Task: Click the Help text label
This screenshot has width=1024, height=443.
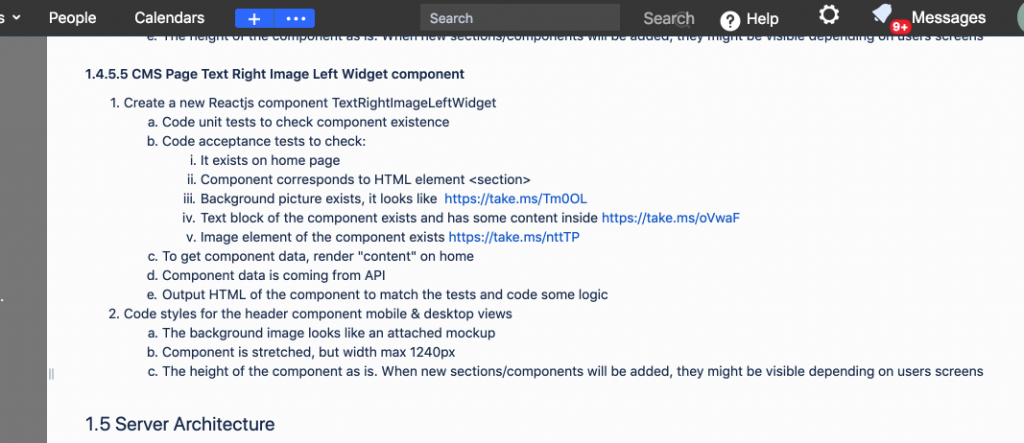Action: (762, 19)
